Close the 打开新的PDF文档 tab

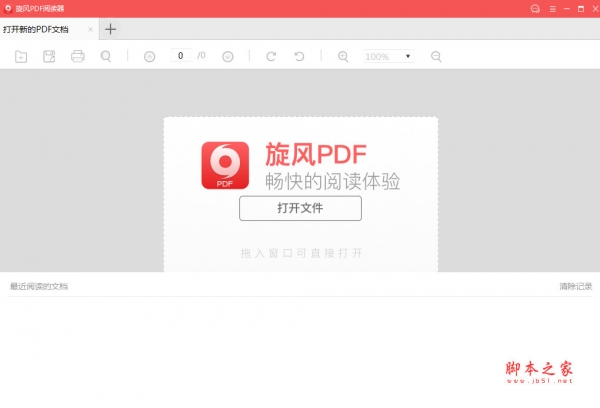click(90, 29)
